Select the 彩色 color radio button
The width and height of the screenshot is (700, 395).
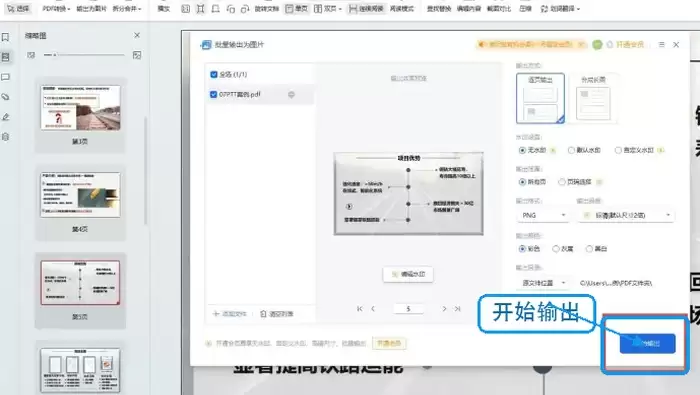[522, 249]
